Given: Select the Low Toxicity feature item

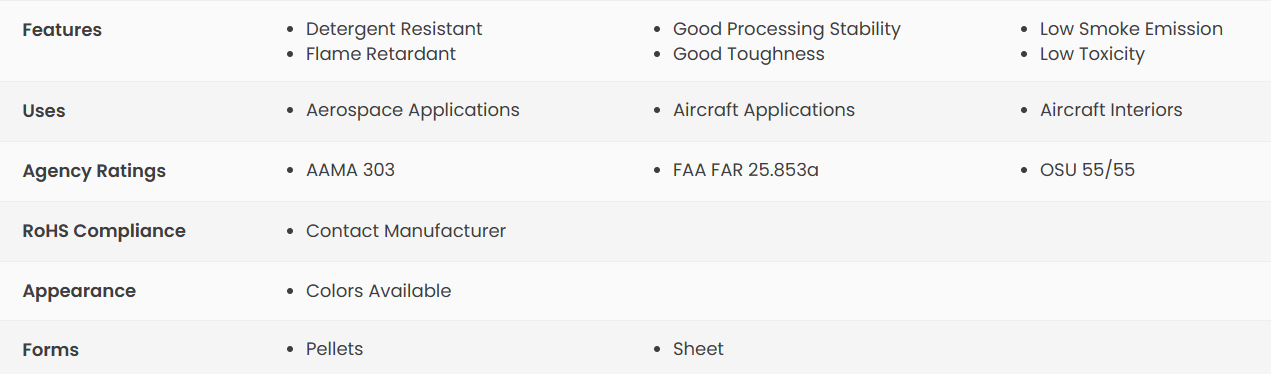Looking at the screenshot, I should coord(1092,54).
